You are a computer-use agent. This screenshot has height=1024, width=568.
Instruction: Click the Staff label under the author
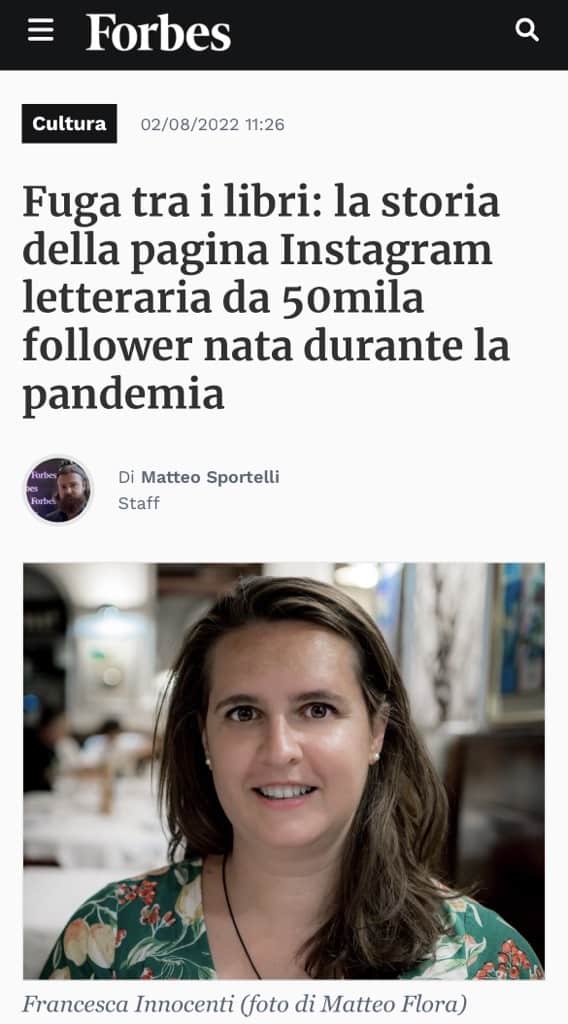tap(138, 503)
